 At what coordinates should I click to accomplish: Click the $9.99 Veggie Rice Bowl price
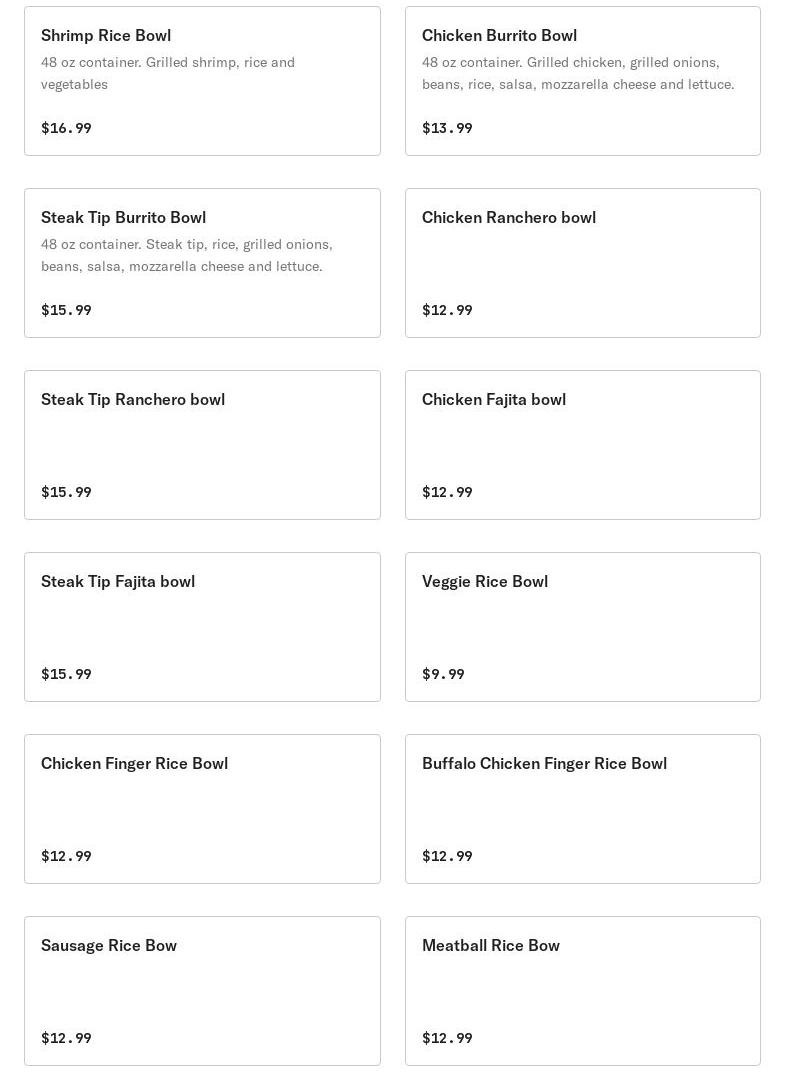443,674
